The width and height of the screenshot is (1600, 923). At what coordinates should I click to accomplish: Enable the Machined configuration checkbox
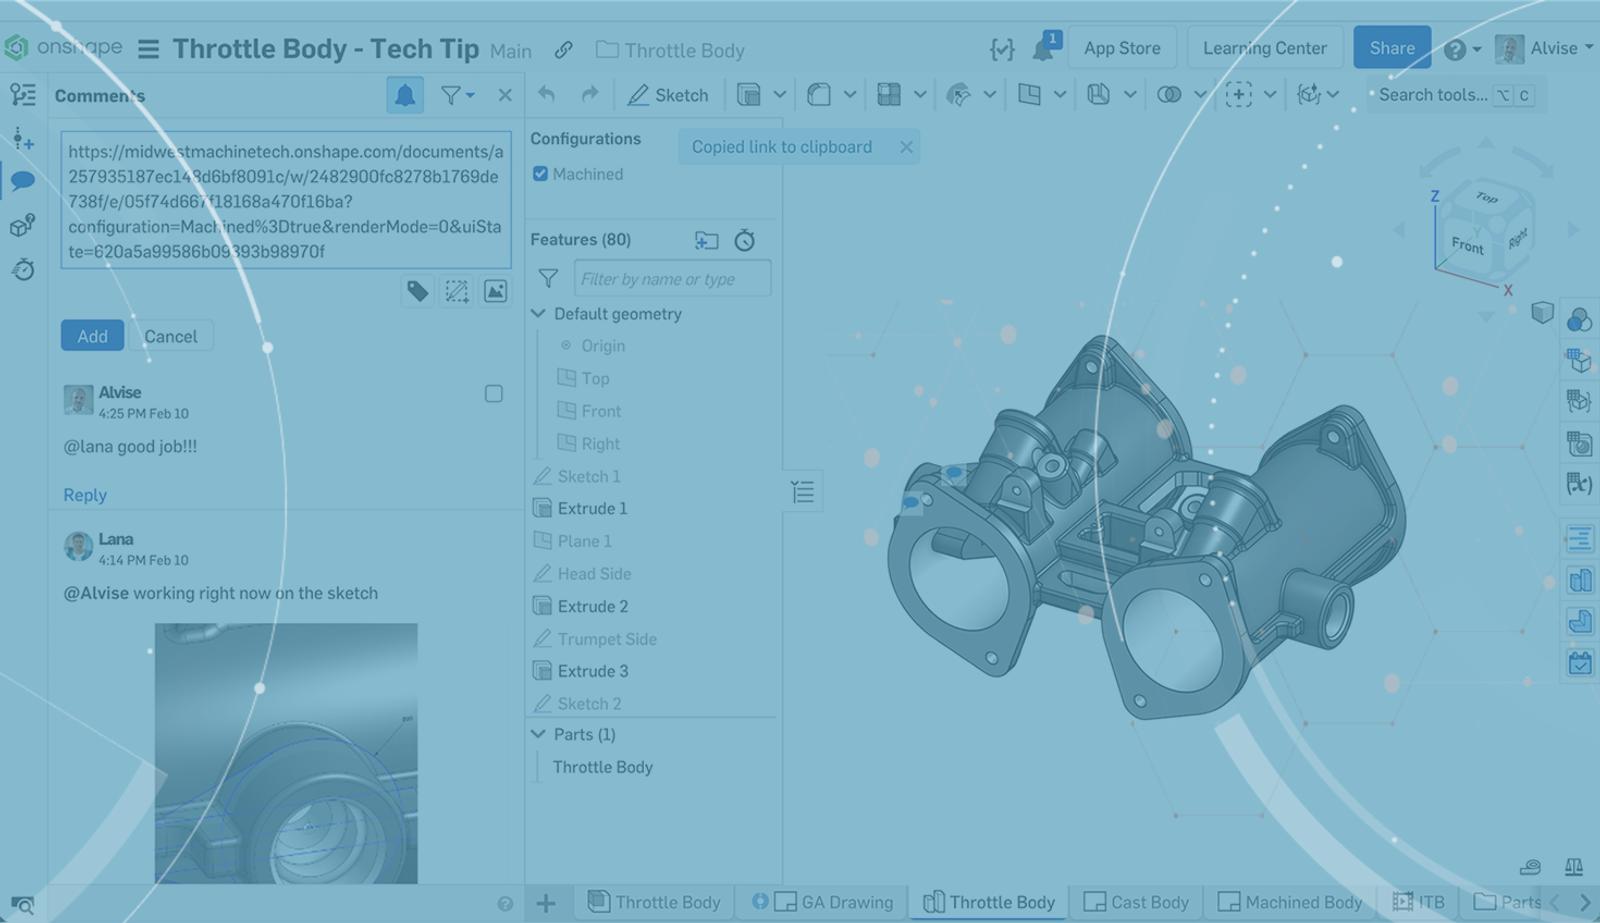pyautogui.click(x=540, y=173)
